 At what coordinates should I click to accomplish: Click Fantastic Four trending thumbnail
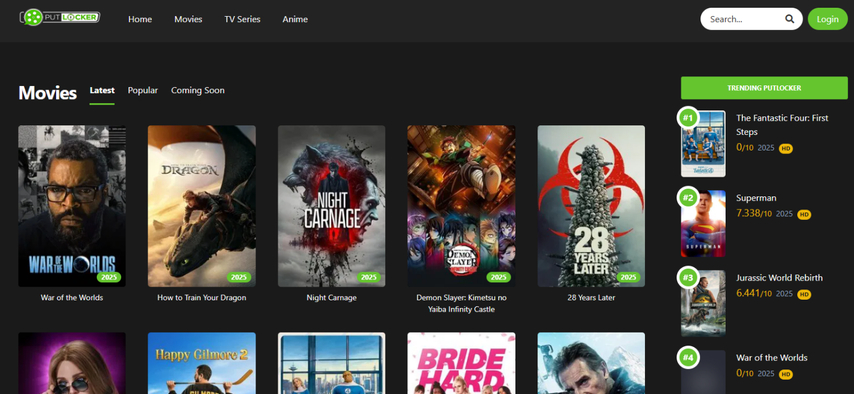pyautogui.click(x=703, y=143)
